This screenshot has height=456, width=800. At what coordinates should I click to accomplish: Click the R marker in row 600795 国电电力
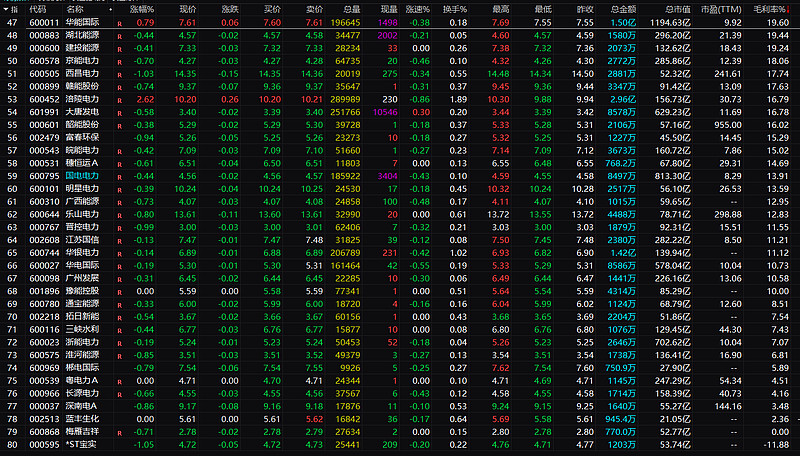click(x=119, y=178)
